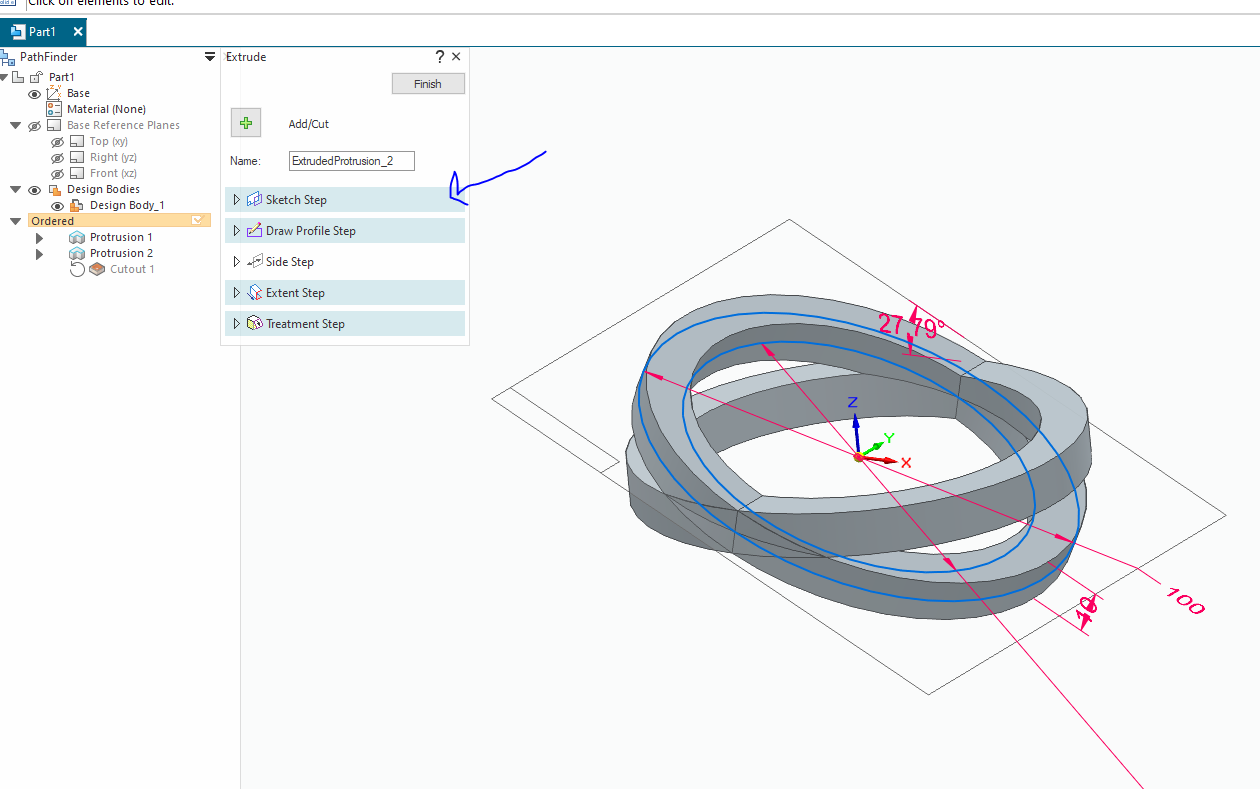Click the Base coordinate system icon
Image resolution: width=1260 pixels, height=789 pixels.
tap(54, 93)
